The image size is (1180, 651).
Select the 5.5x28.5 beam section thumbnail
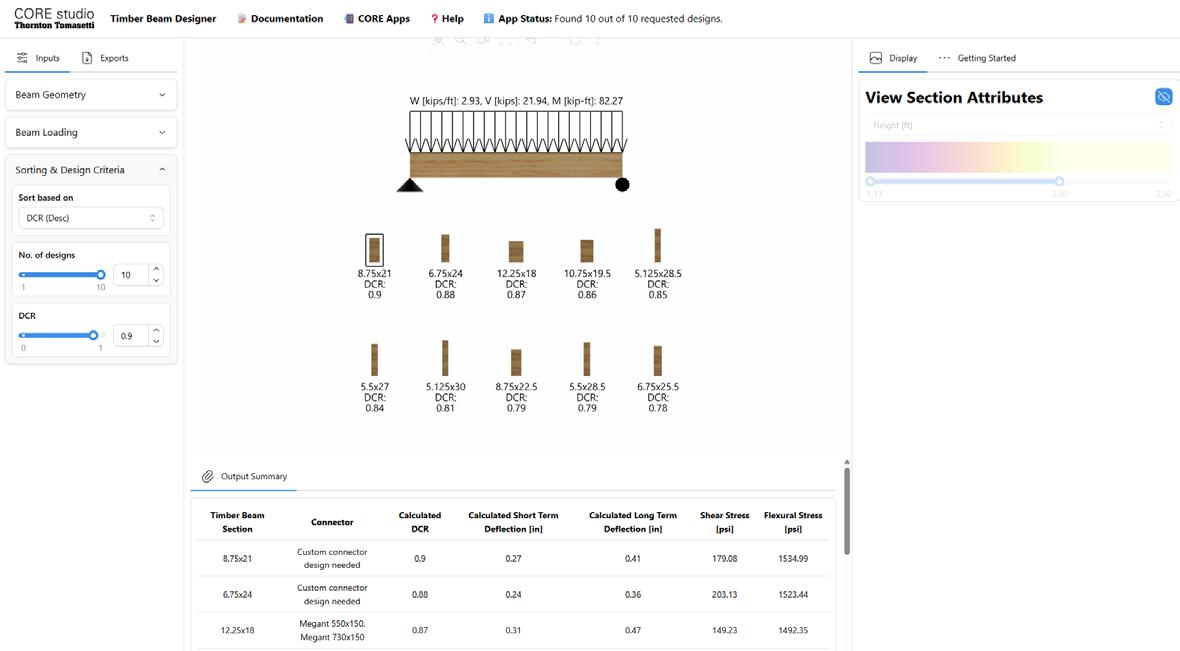pyautogui.click(x=587, y=359)
